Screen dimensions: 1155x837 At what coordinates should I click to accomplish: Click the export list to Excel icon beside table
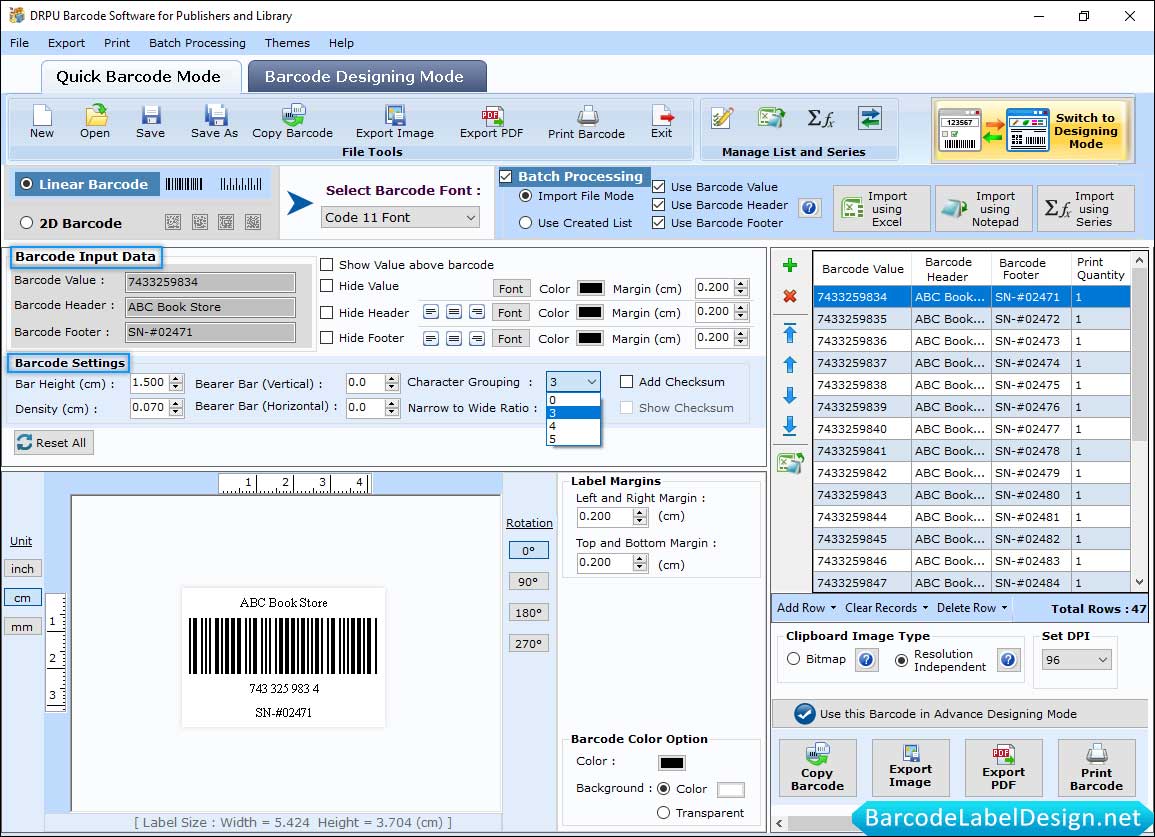point(790,463)
